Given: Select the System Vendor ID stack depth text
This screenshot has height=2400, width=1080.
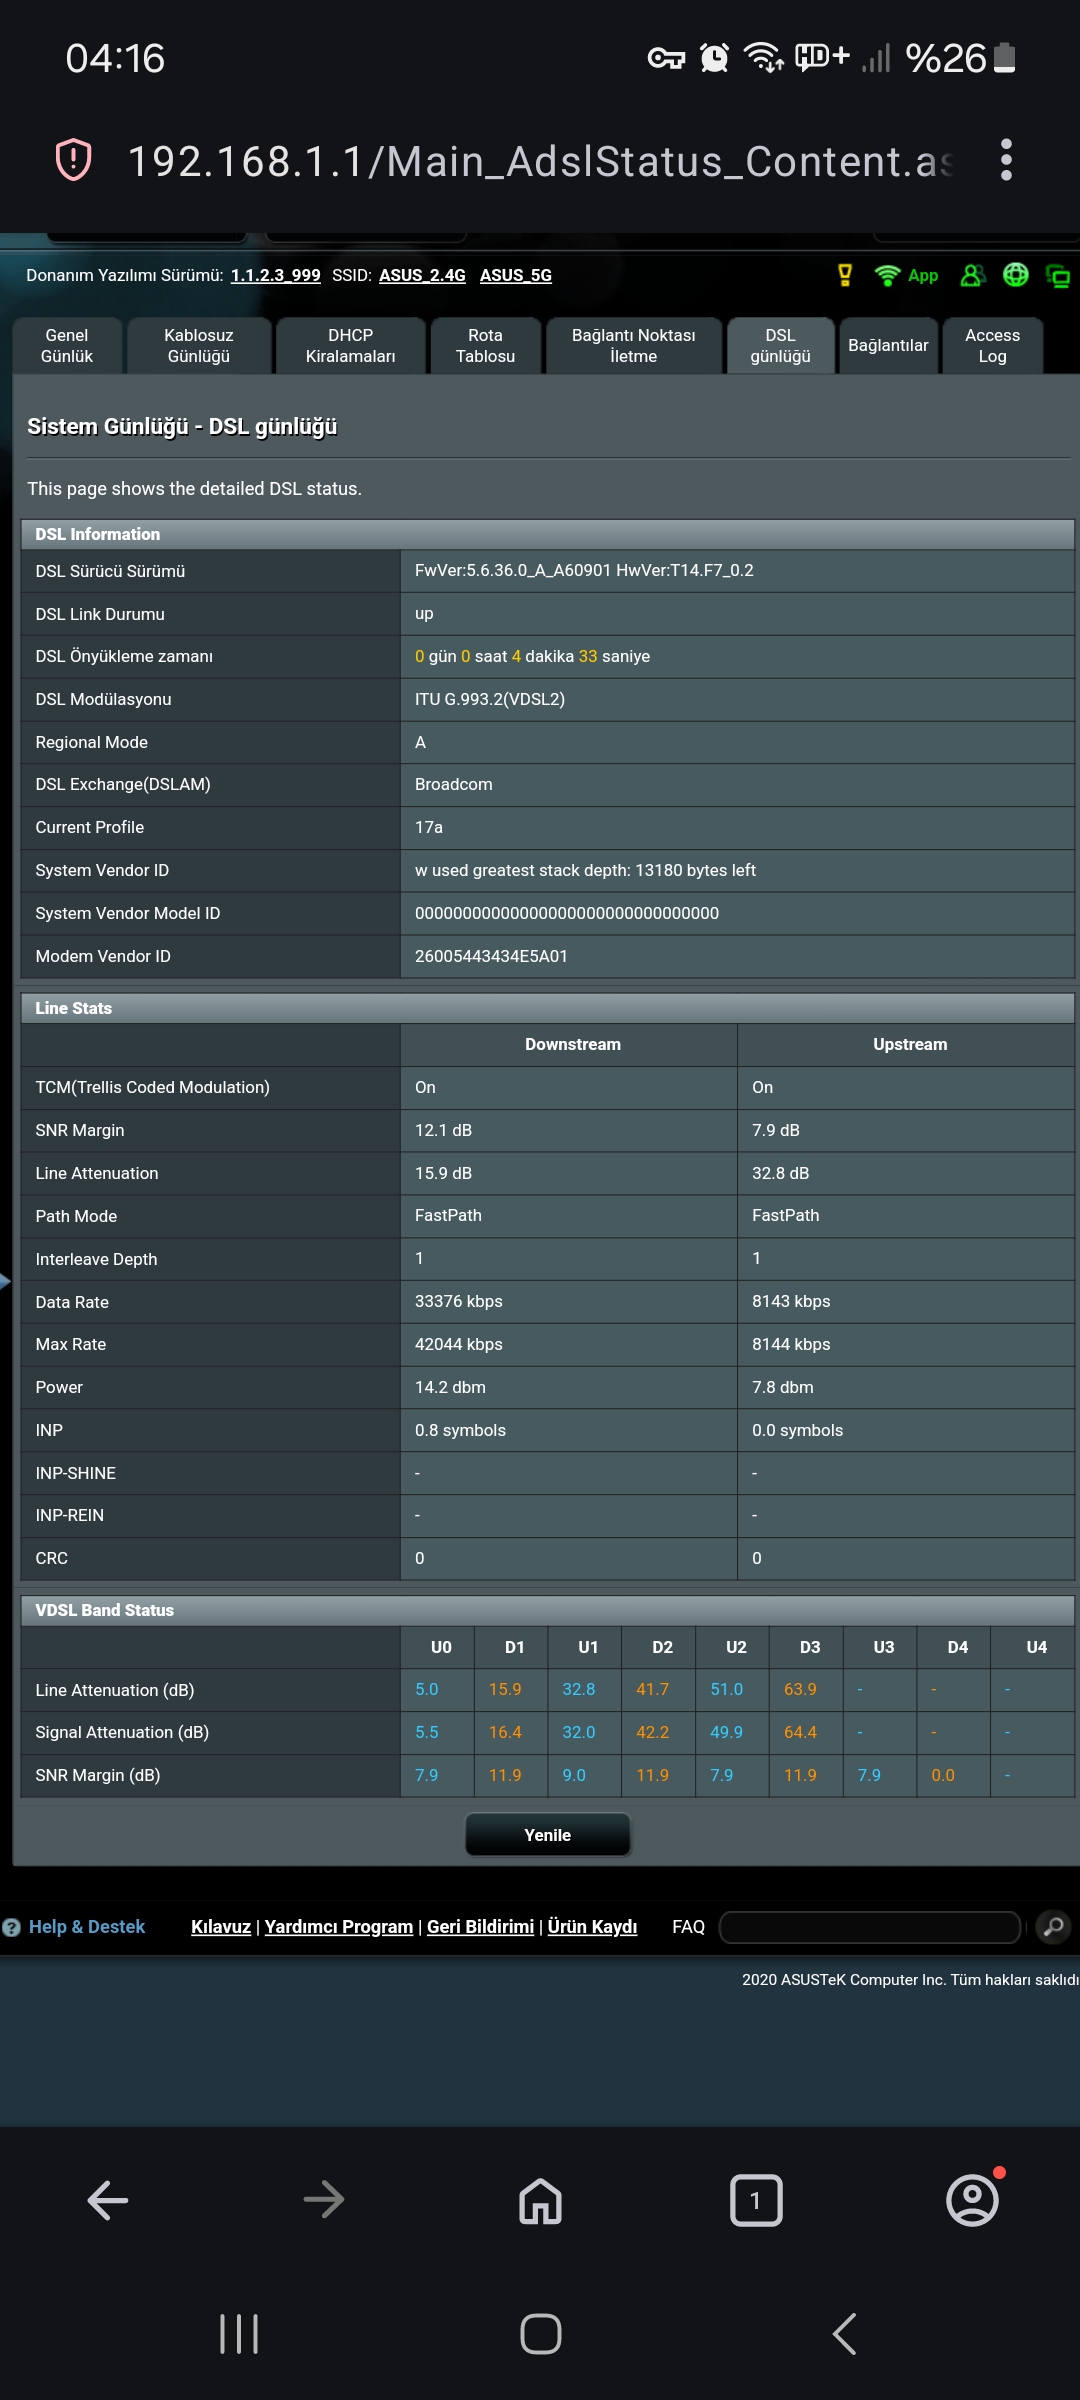Looking at the screenshot, I should (586, 871).
